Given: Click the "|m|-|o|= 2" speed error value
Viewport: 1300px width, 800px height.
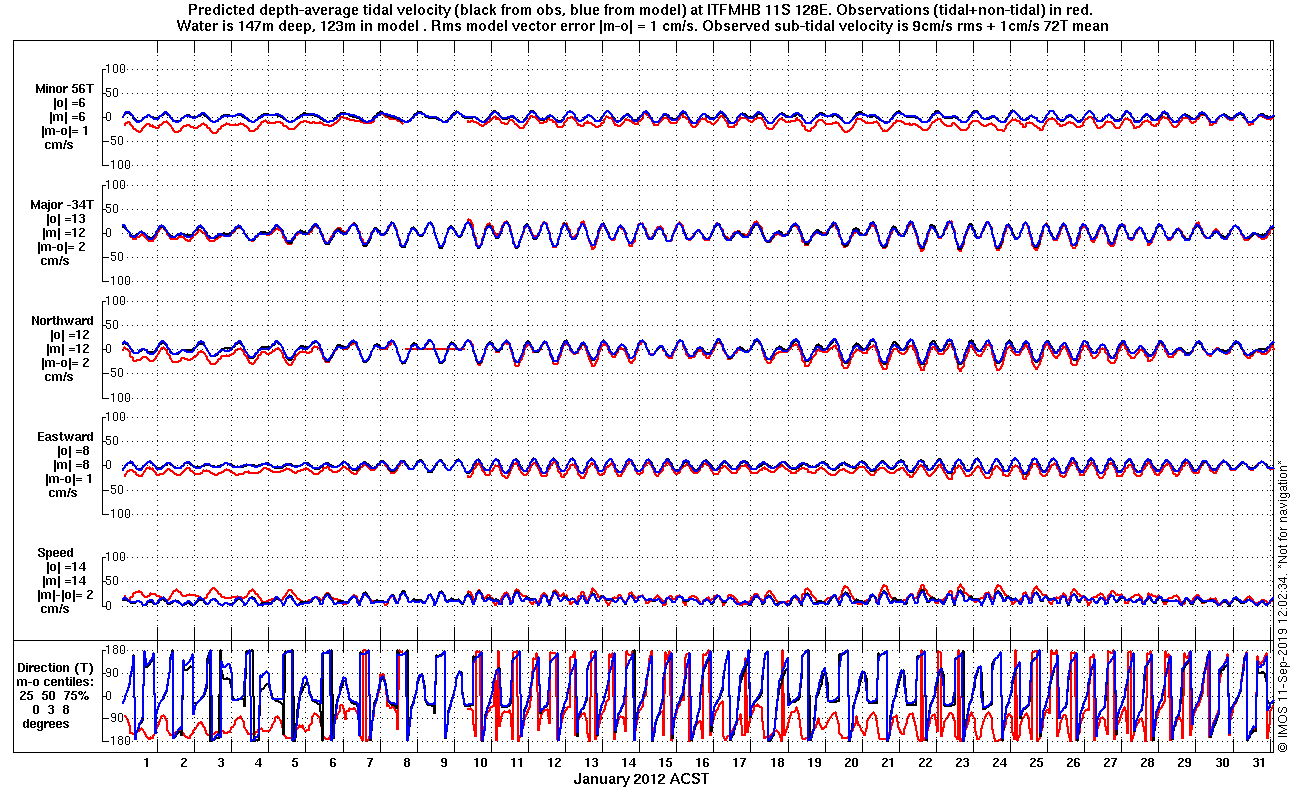Looking at the screenshot, I should [65, 594].
